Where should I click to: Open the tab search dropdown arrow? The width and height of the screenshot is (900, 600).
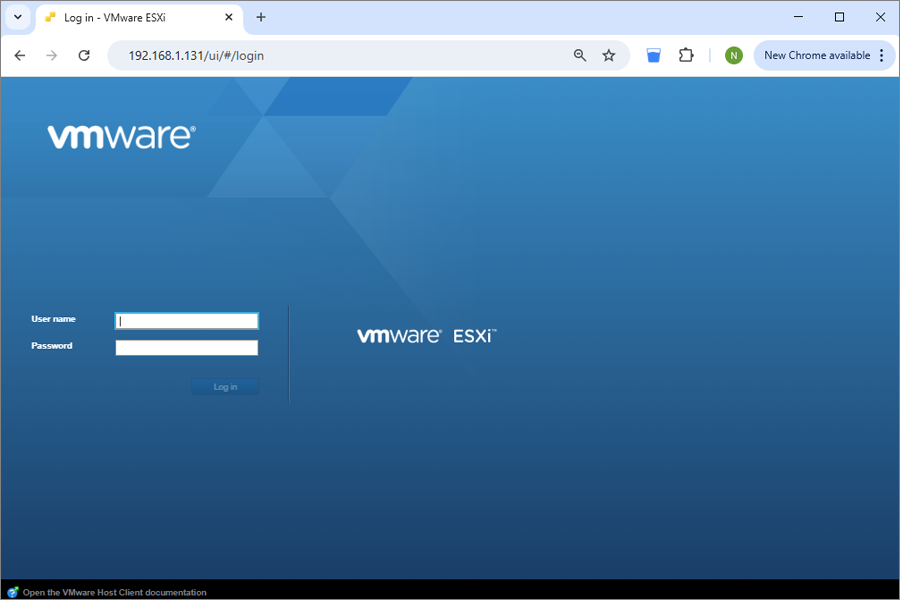[x=18, y=17]
